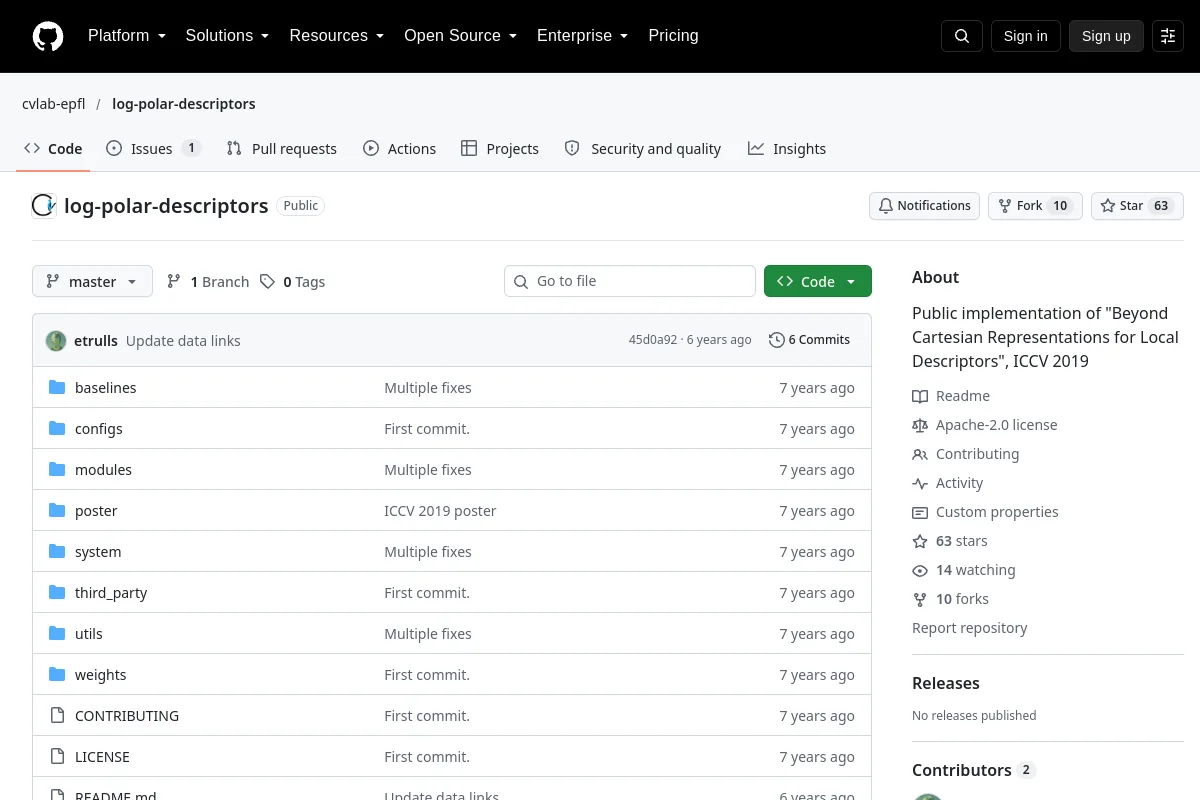Open the master branch selector dropdown
1200x800 pixels.
coord(92,282)
